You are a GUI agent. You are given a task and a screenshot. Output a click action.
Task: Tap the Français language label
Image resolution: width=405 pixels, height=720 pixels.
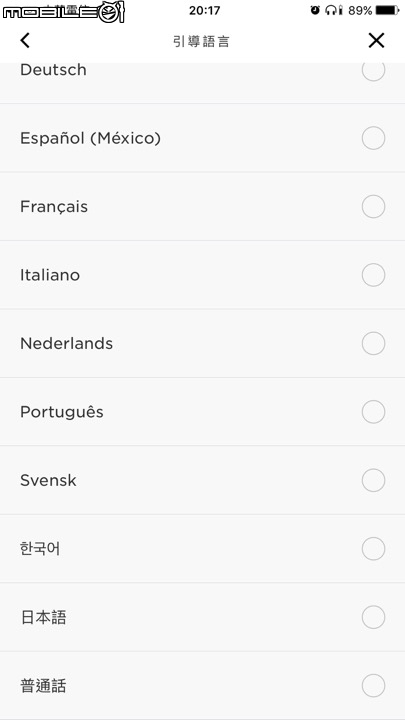click(x=54, y=207)
